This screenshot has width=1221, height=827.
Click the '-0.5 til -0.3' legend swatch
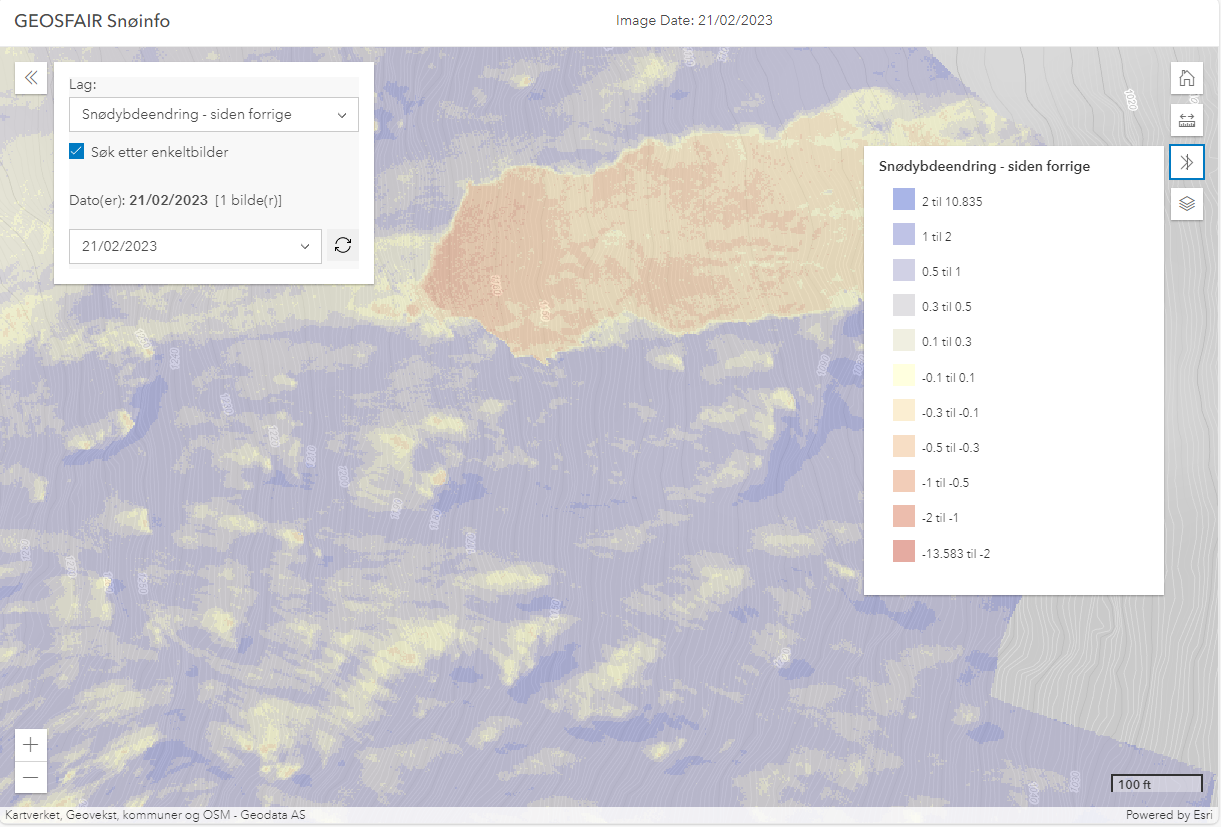[x=904, y=447]
